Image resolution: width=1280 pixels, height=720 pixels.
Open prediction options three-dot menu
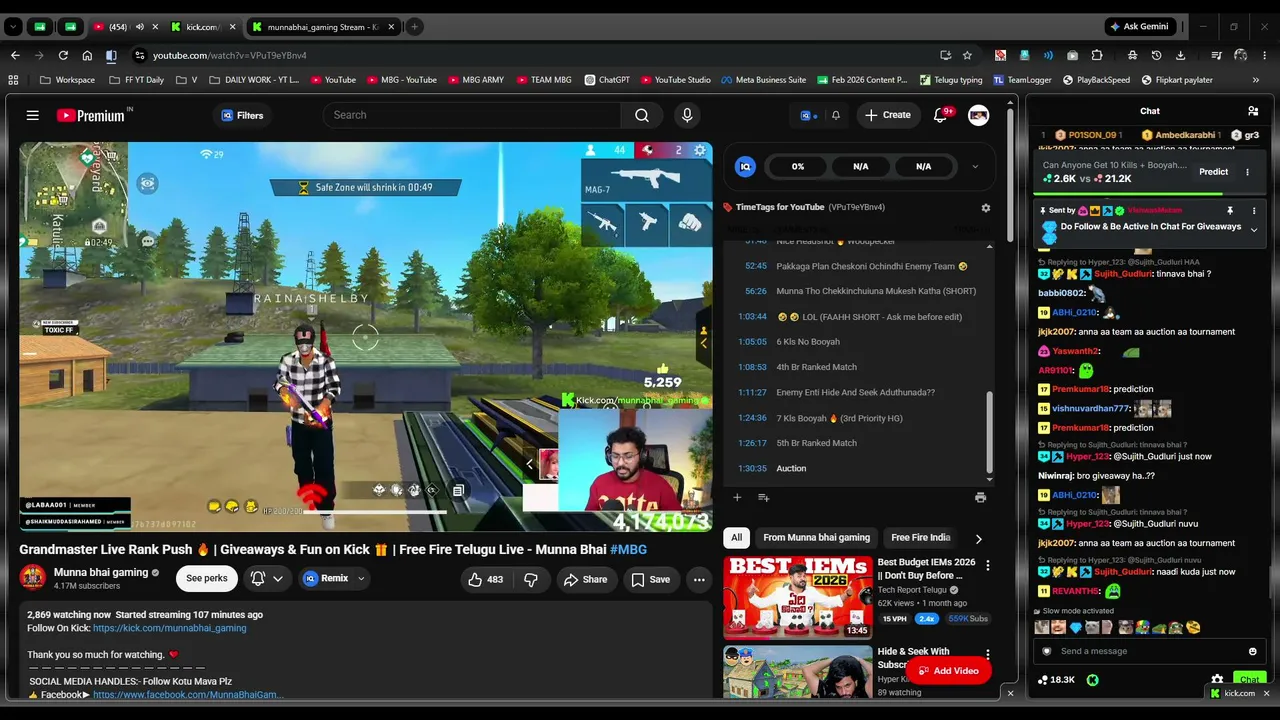click(x=1247, y=172)
